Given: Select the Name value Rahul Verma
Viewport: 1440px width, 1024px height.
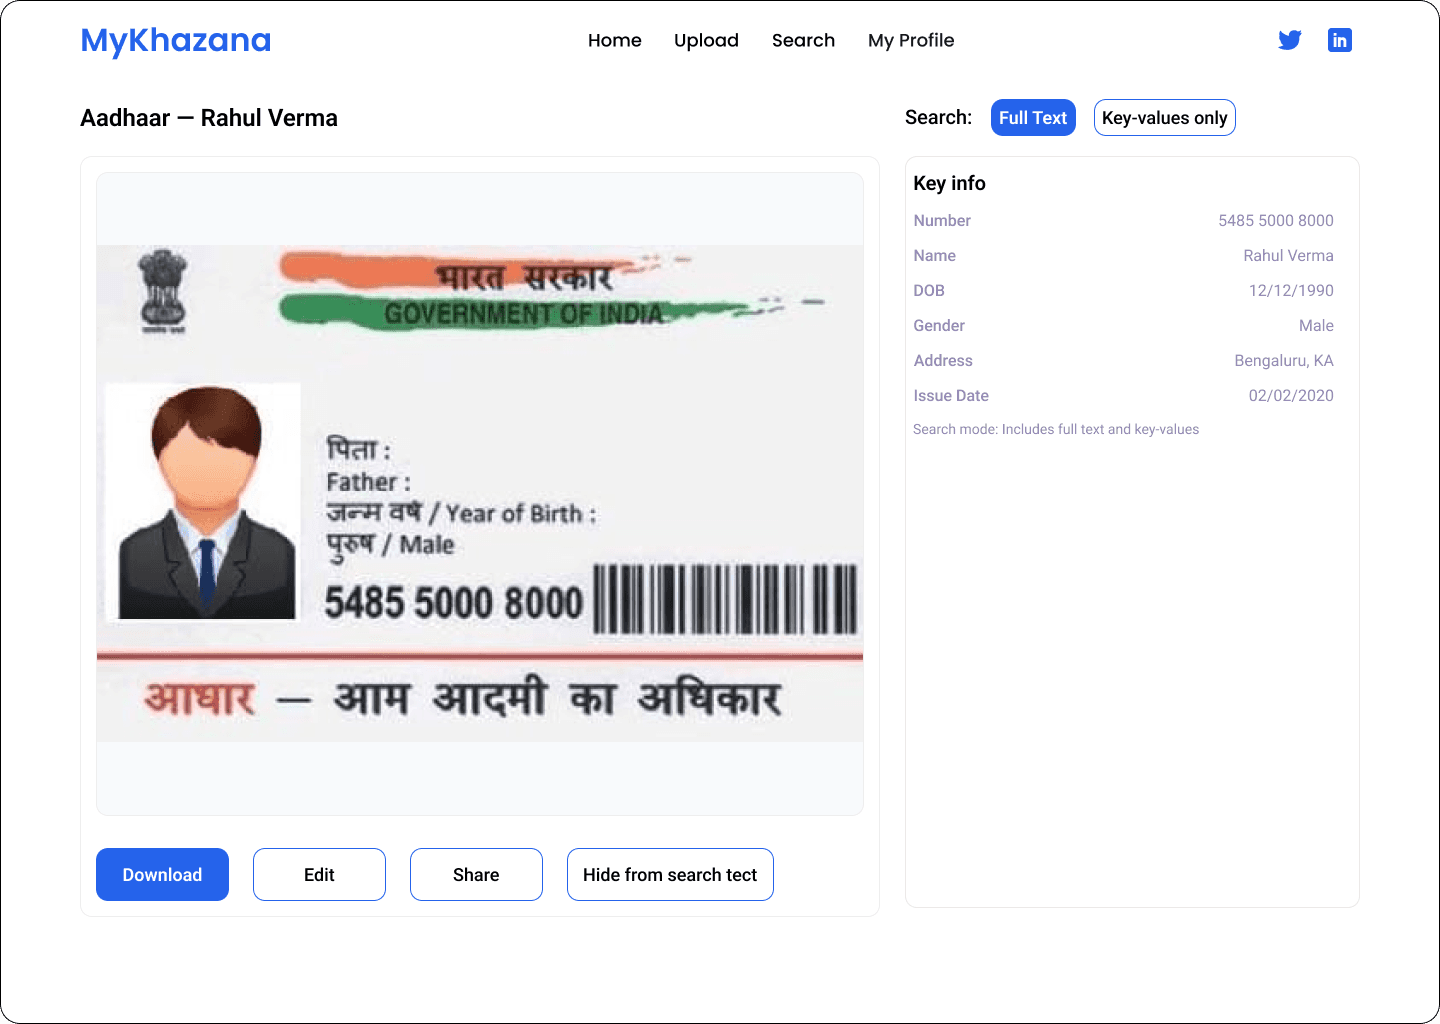Looking at the screenshot, I should click(x=1288, y=256).
